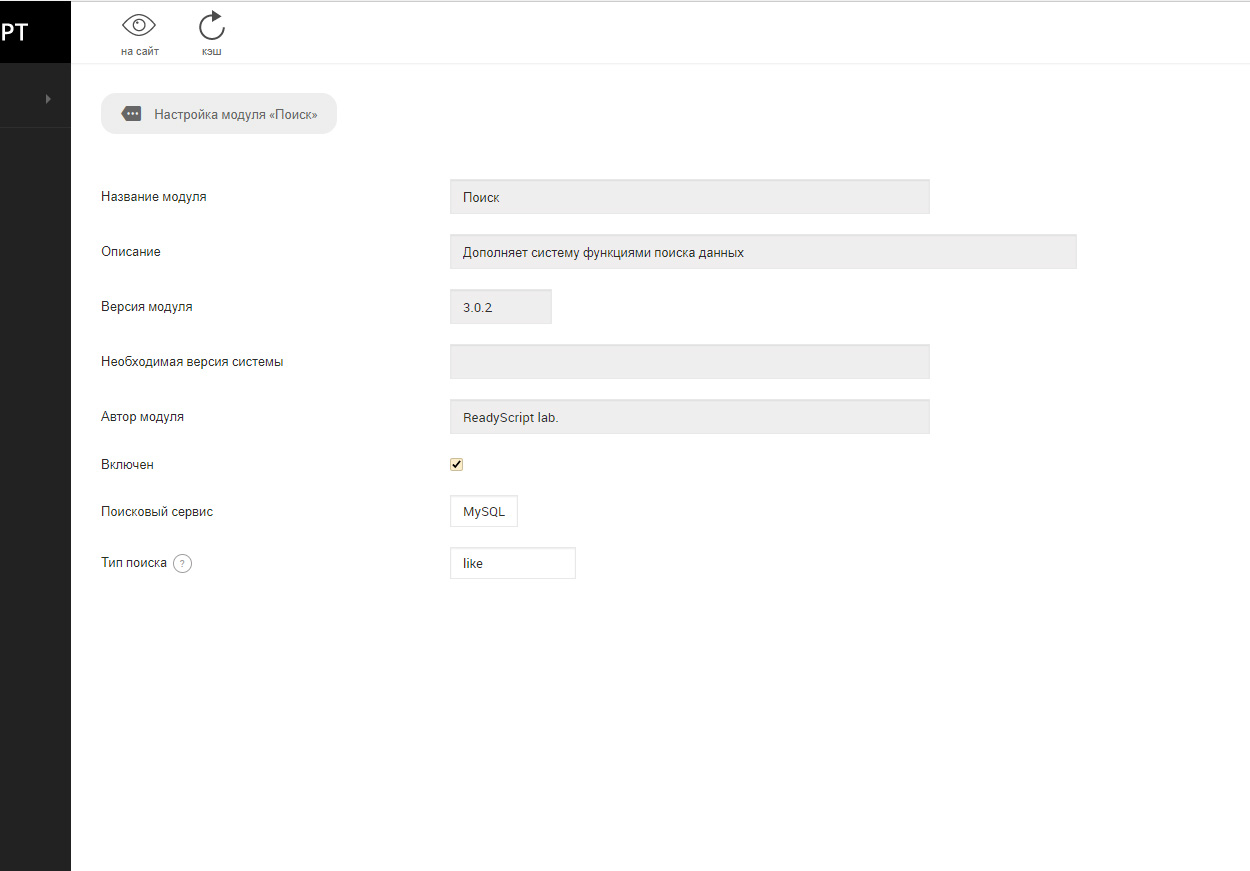1250x871 pixels.
Task: Click the «кэш» text label
Action: tap(212, 51)
